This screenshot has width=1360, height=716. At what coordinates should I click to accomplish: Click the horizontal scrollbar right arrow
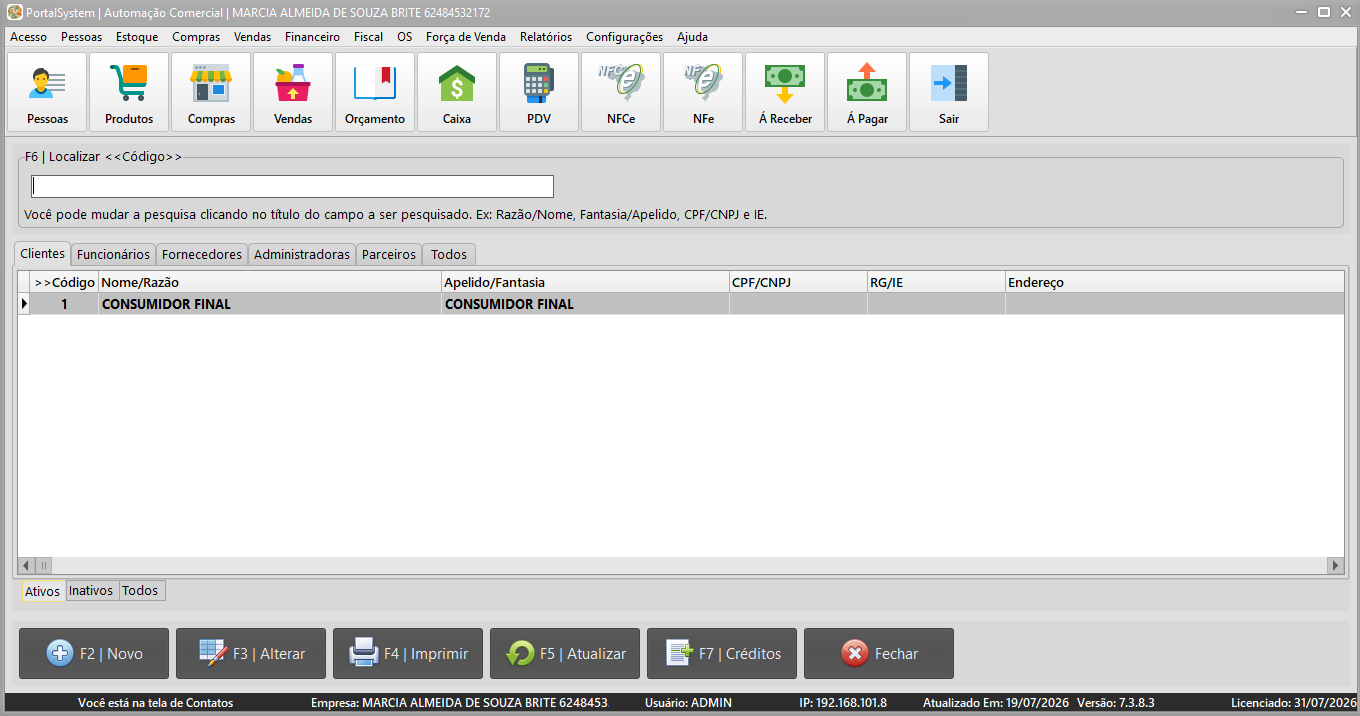[1335, 565]
